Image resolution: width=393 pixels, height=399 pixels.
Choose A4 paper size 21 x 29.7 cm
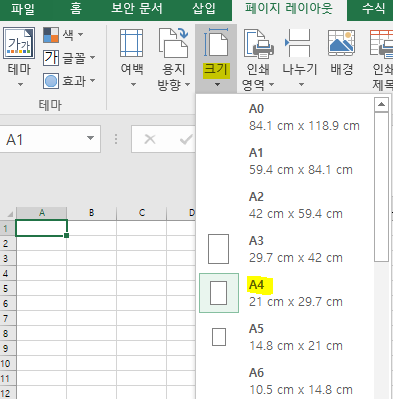click(x=285, y=293)
